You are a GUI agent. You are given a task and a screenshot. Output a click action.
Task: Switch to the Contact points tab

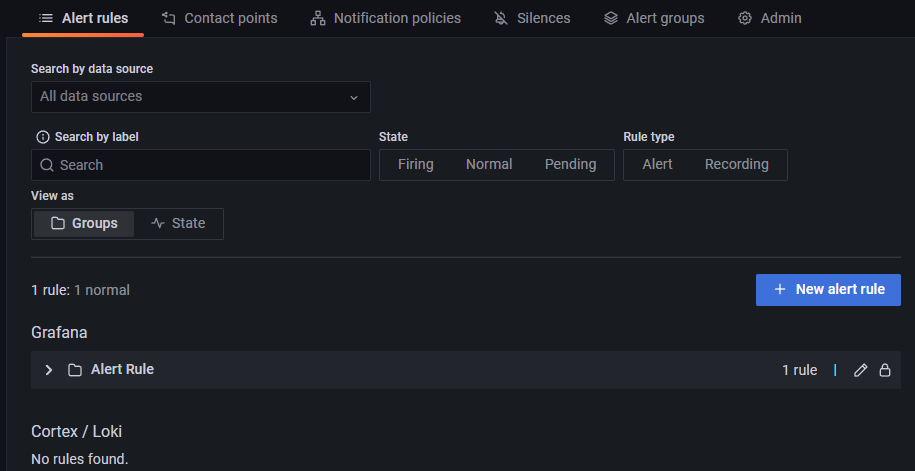[x=219, y=19]
